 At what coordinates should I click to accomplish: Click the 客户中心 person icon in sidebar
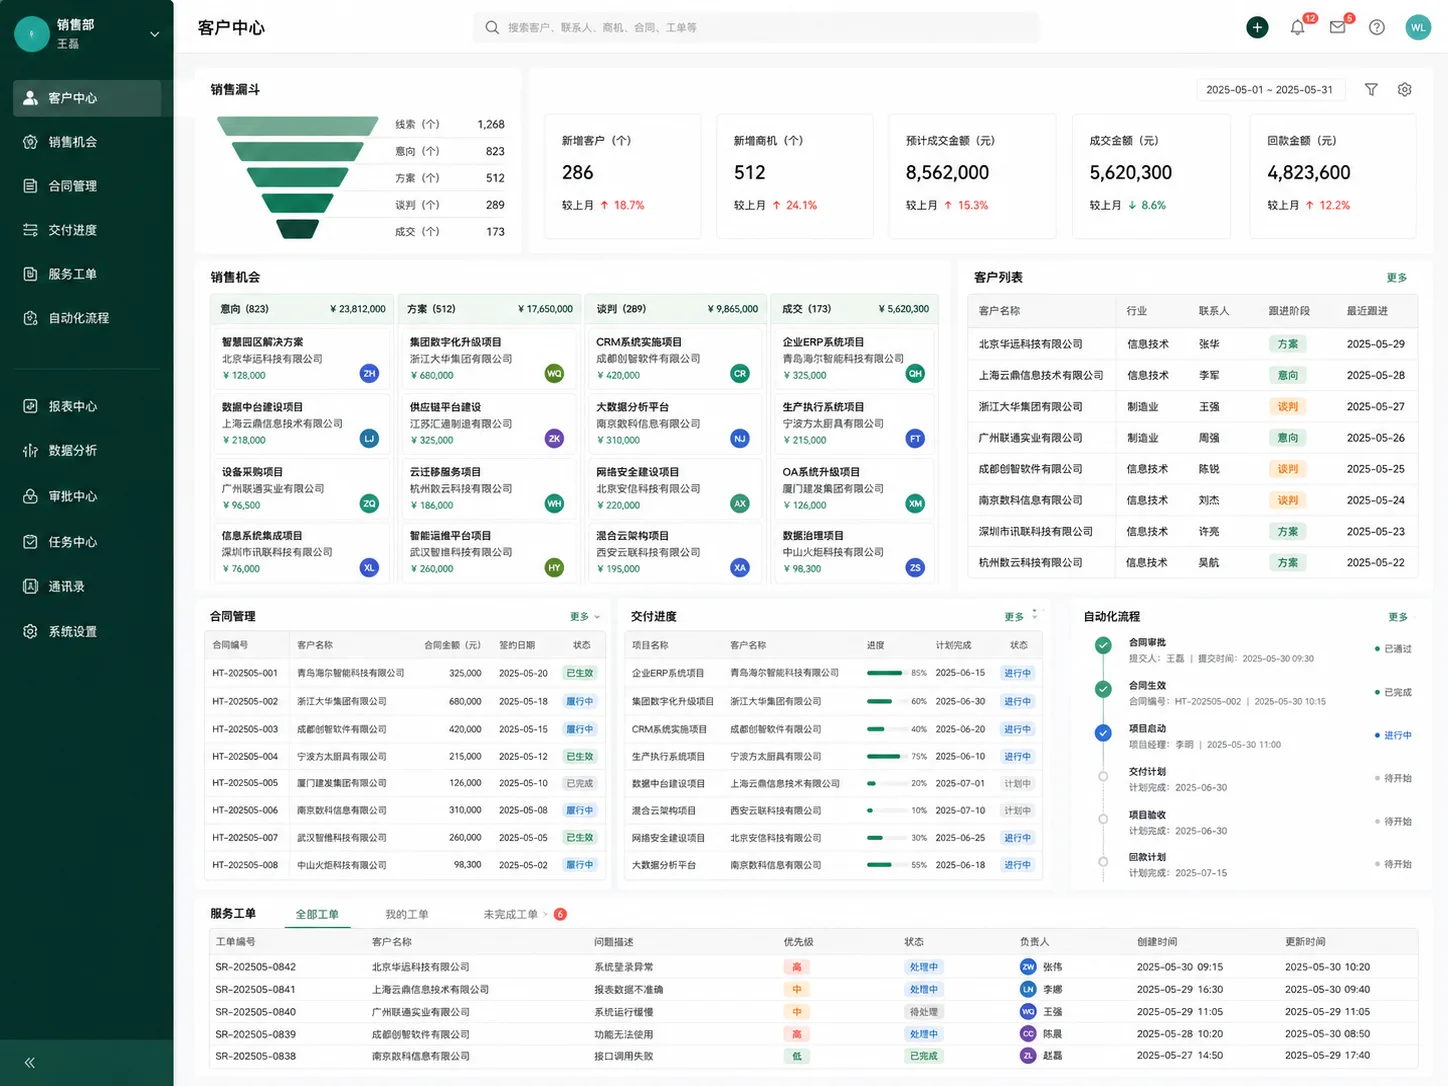30,98
